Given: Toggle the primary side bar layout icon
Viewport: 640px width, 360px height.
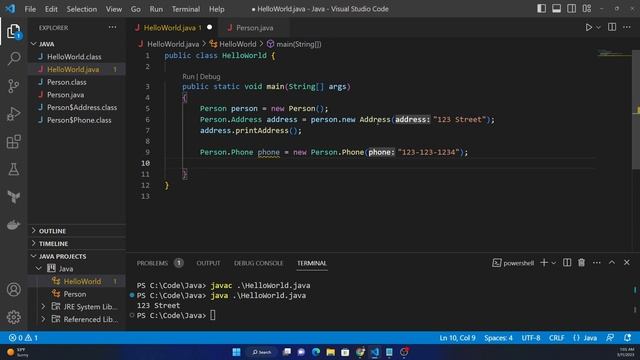Looking at the screenshot, I should pos(541,9).
